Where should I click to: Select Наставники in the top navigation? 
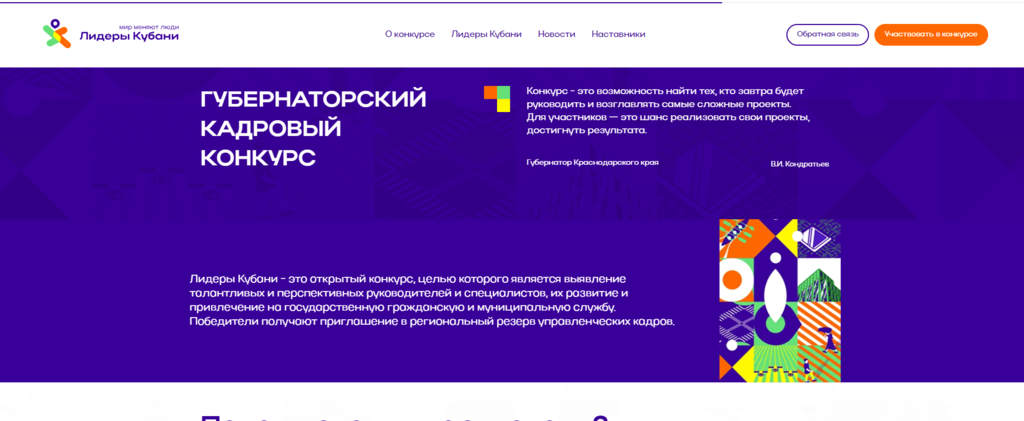[x=618, y=34]
